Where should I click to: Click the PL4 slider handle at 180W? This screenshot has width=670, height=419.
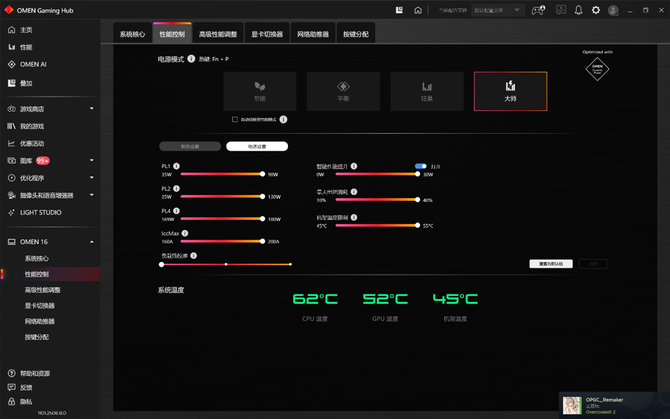click(262, 219)
